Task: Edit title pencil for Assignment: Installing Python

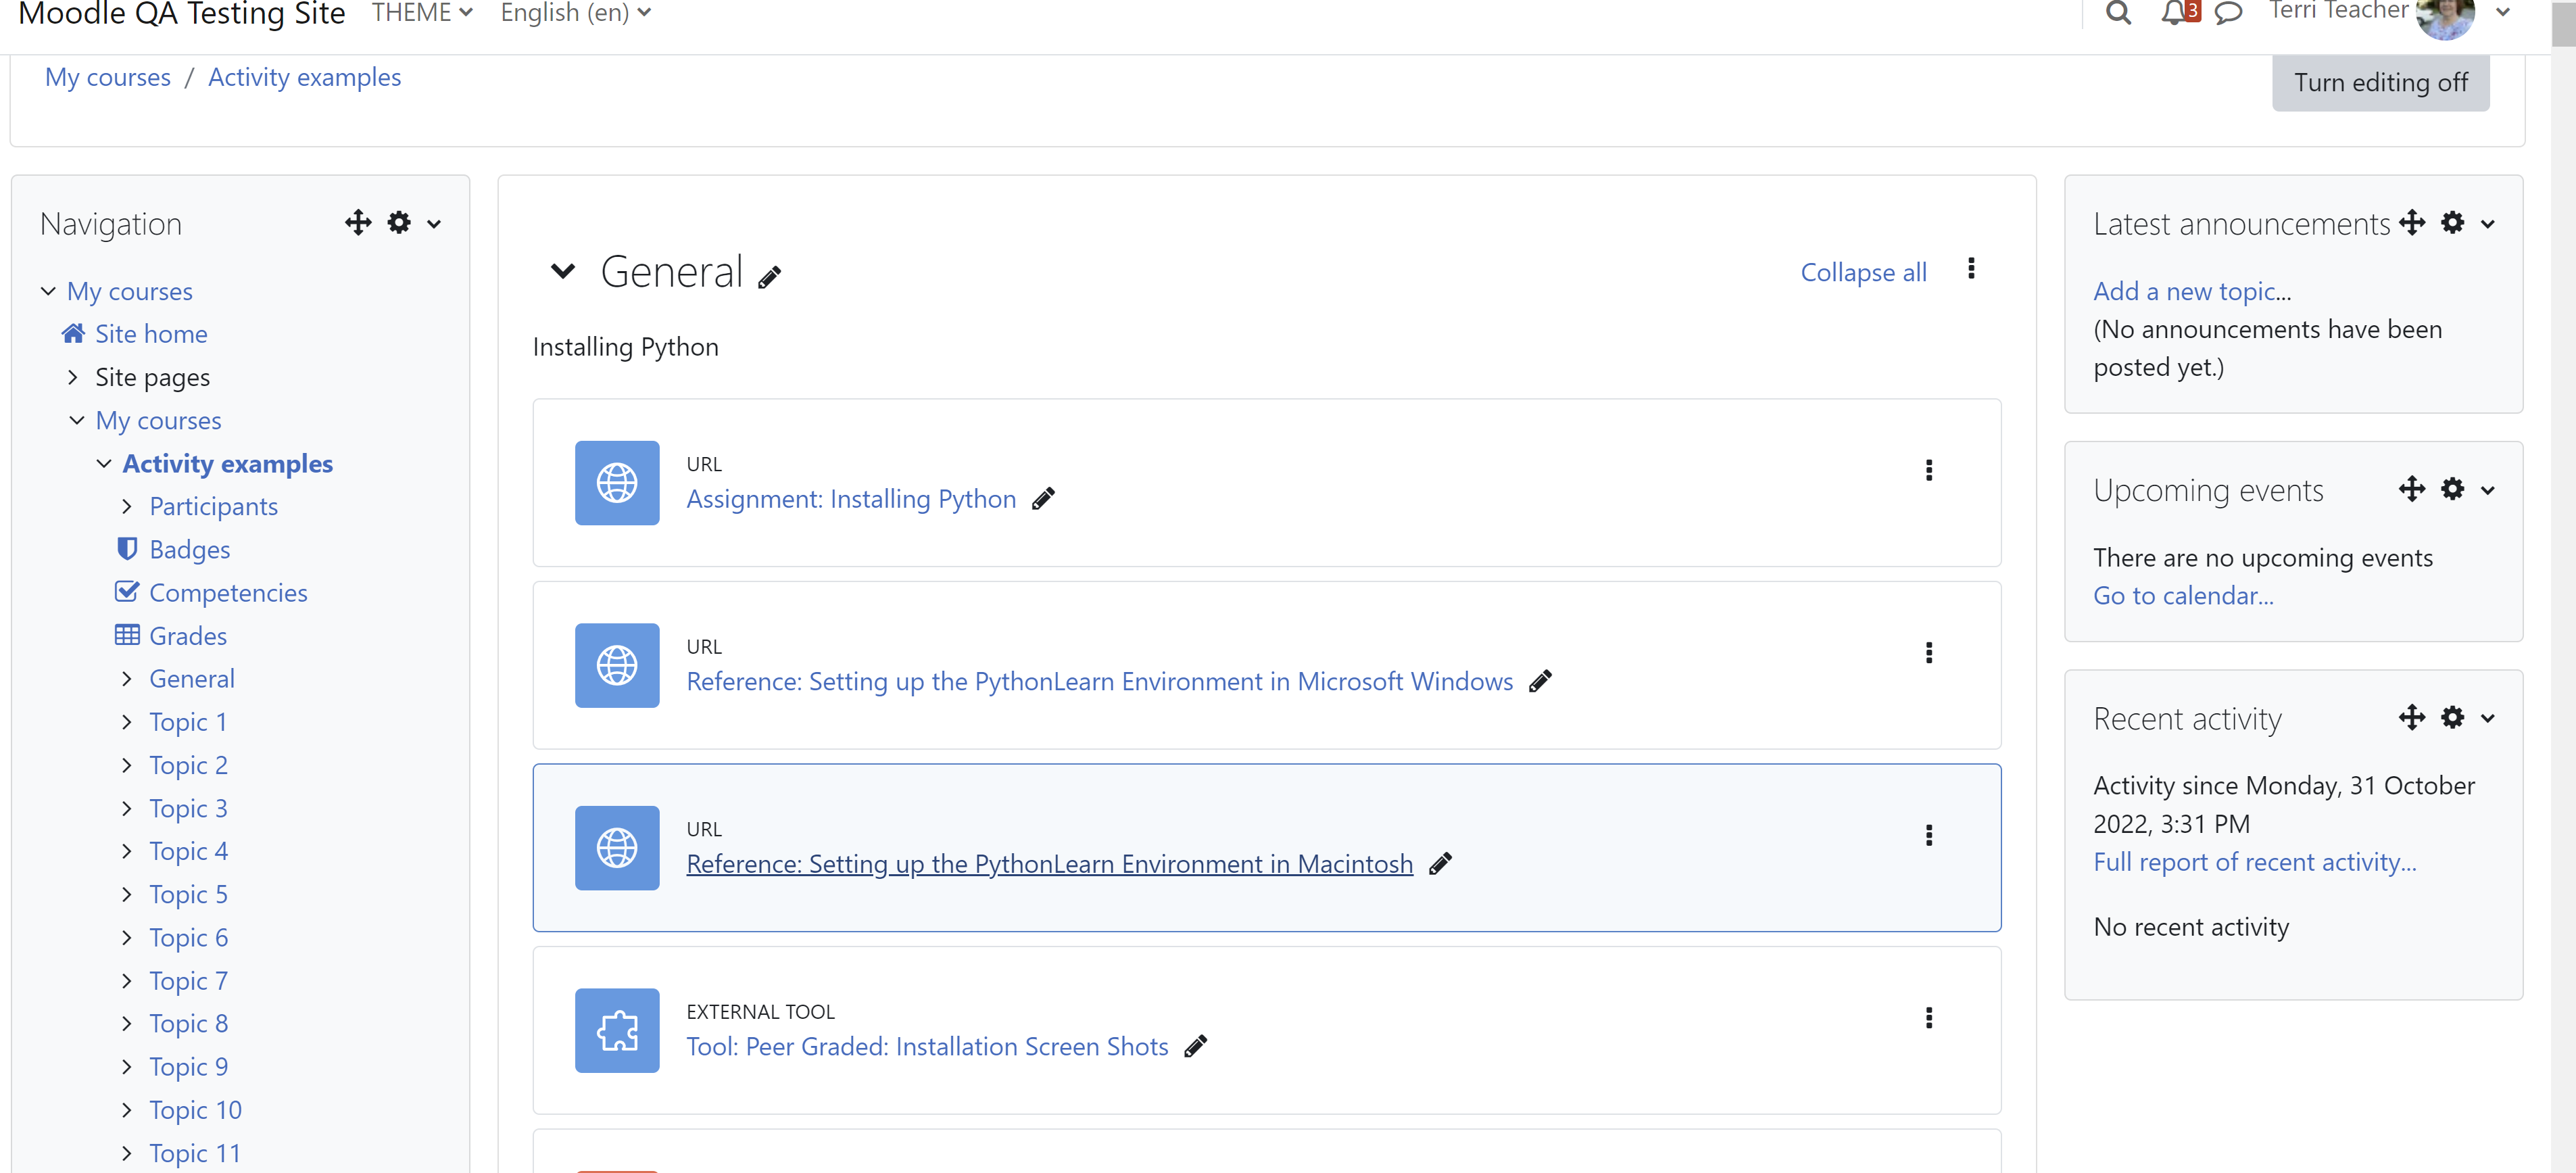Action: [x=1043, y=498]
